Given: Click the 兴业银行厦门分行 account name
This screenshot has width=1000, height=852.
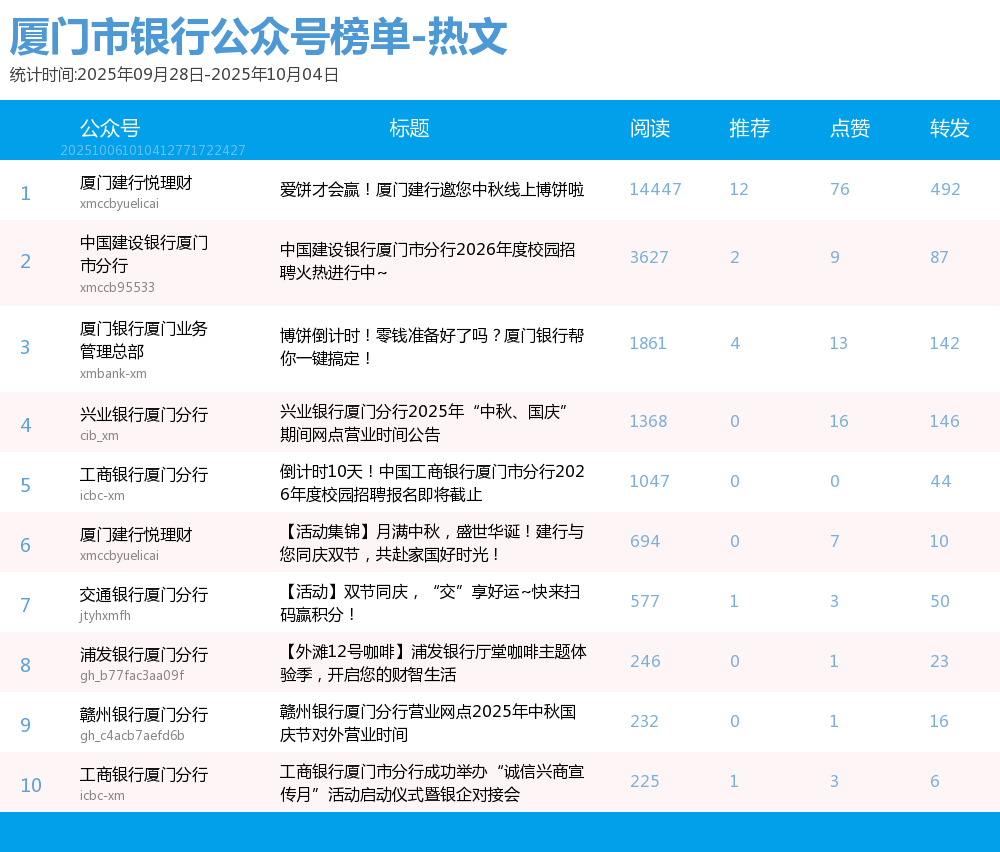Looking at the screenshot, I should (x=144, y=414).
